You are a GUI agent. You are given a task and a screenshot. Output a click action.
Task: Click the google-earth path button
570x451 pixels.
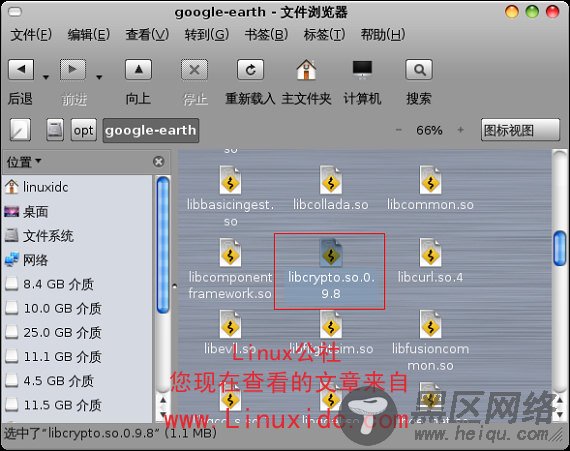point(150,130)
